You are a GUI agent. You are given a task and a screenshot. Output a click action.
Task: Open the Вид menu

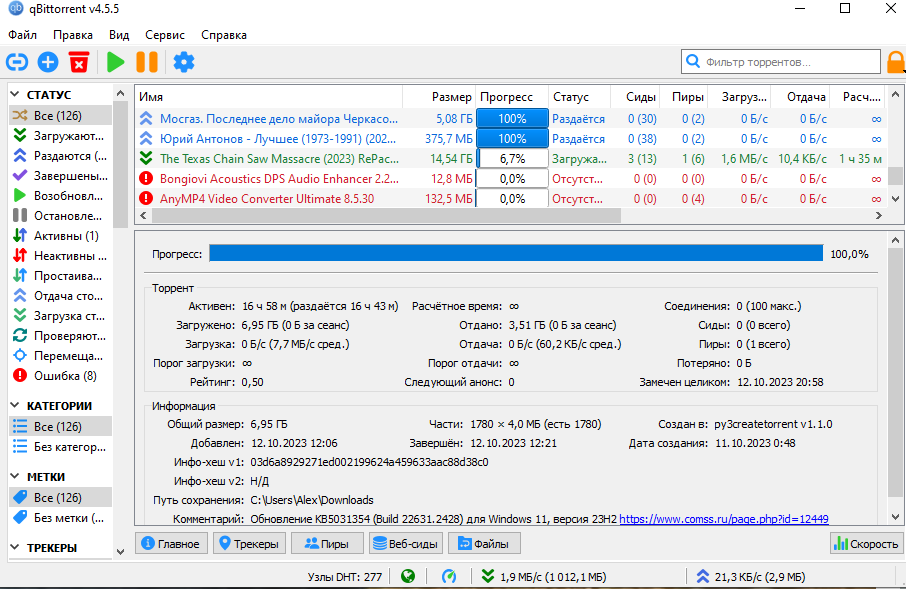119,35
